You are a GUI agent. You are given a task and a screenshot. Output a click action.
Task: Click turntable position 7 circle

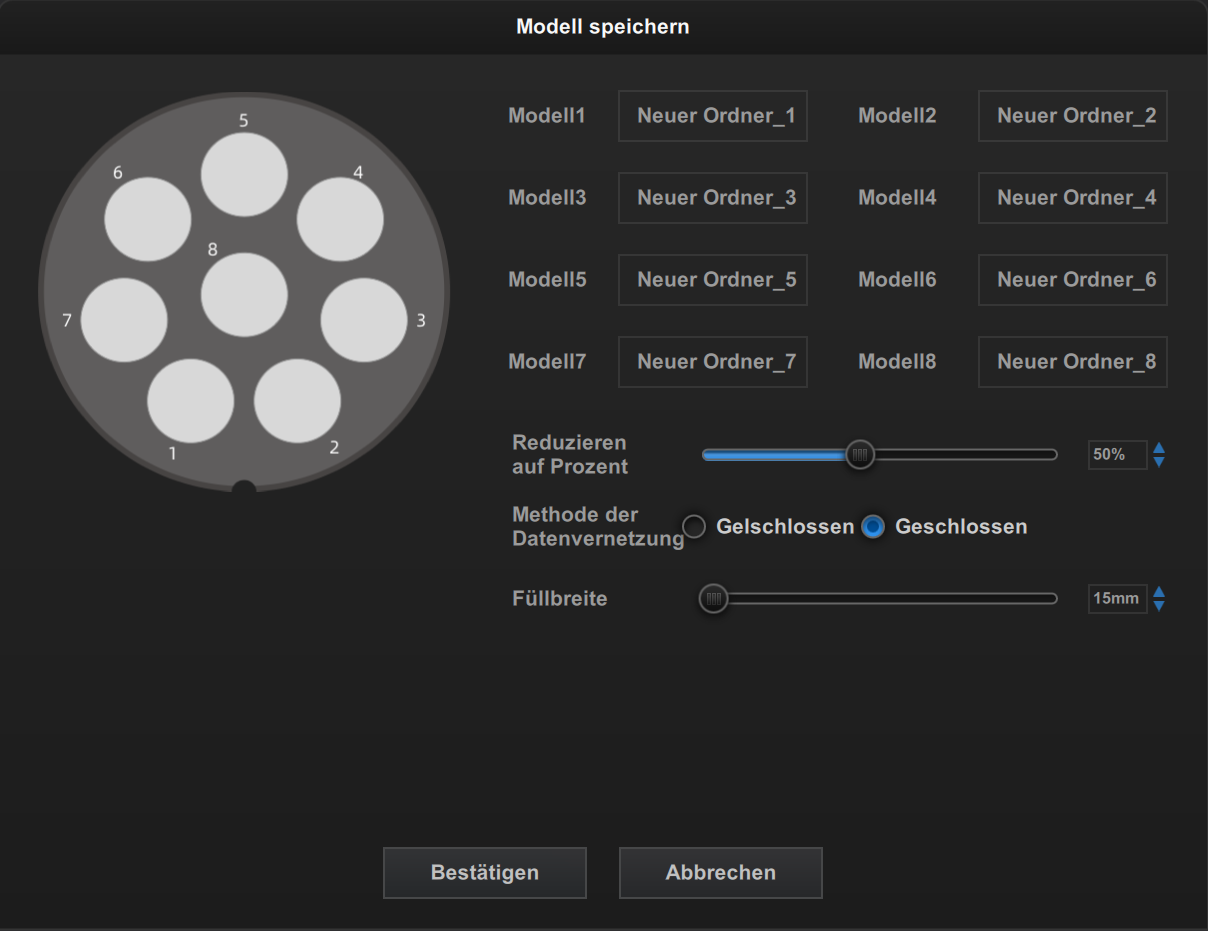click(x=124, y=320)
